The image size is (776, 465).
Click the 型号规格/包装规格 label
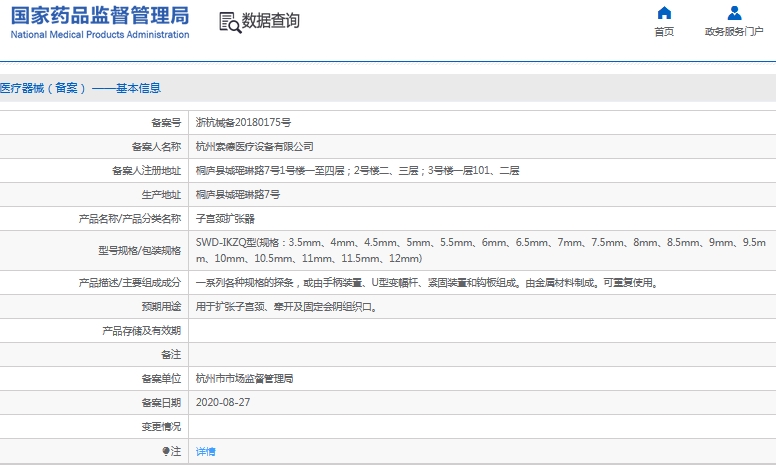click(140, 251)
